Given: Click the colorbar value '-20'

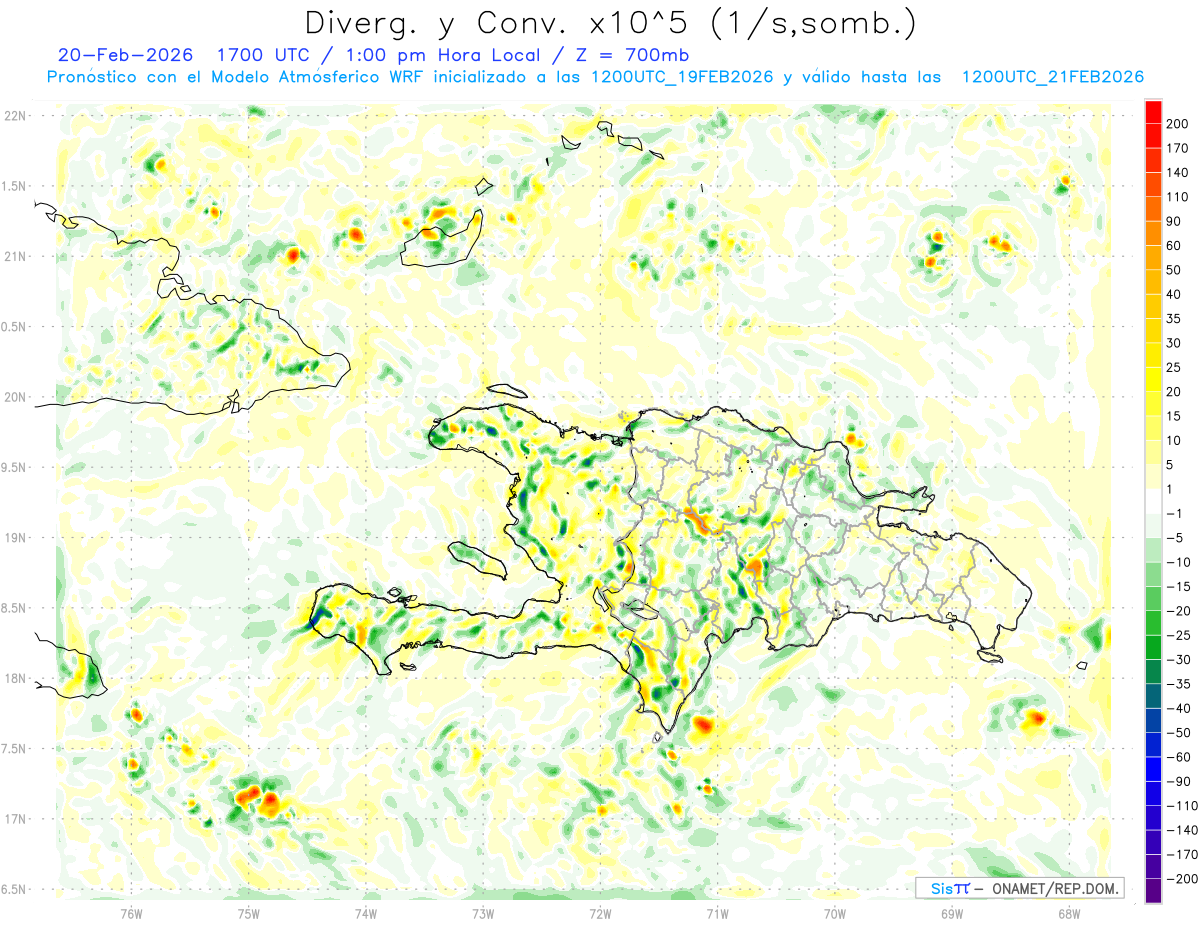Looking at the screenshot, I should (1180, 611).
